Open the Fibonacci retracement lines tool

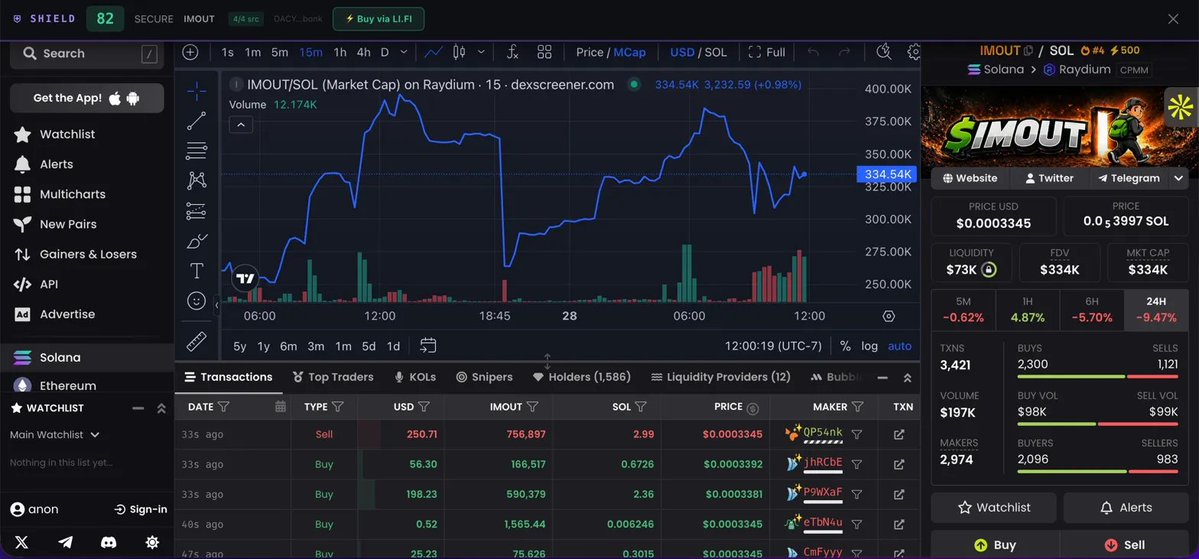tap(197, 151)
